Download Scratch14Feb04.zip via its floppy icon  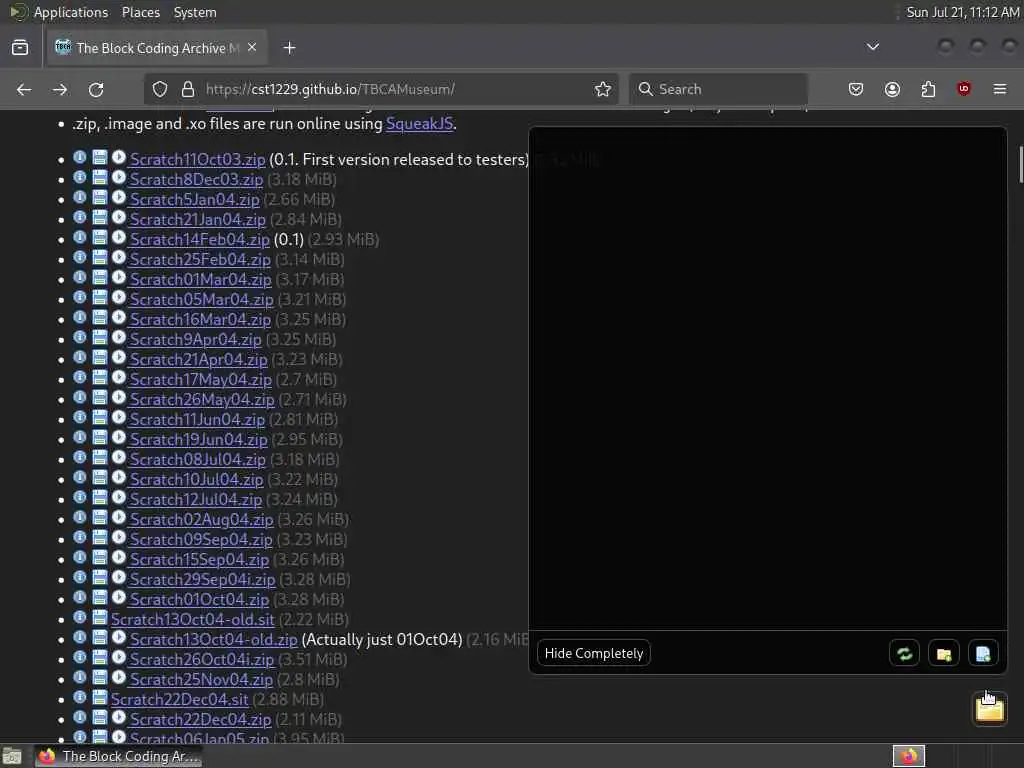click(99, 238)
